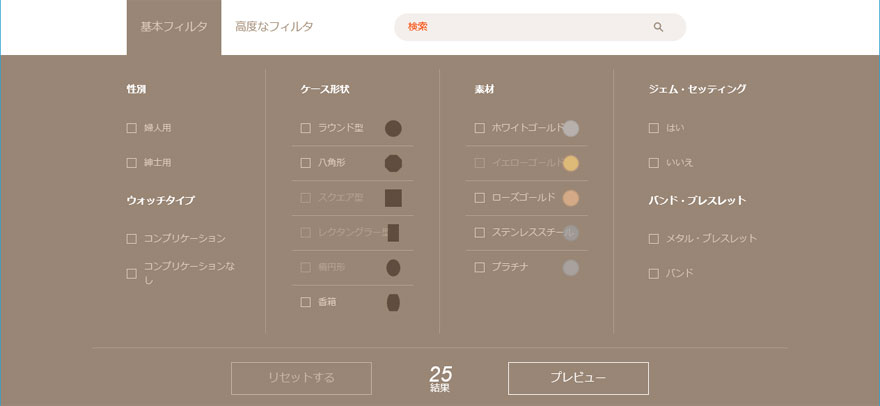Select the oval case shape icon
The image size is (880, 406).
tap(393, 268)
